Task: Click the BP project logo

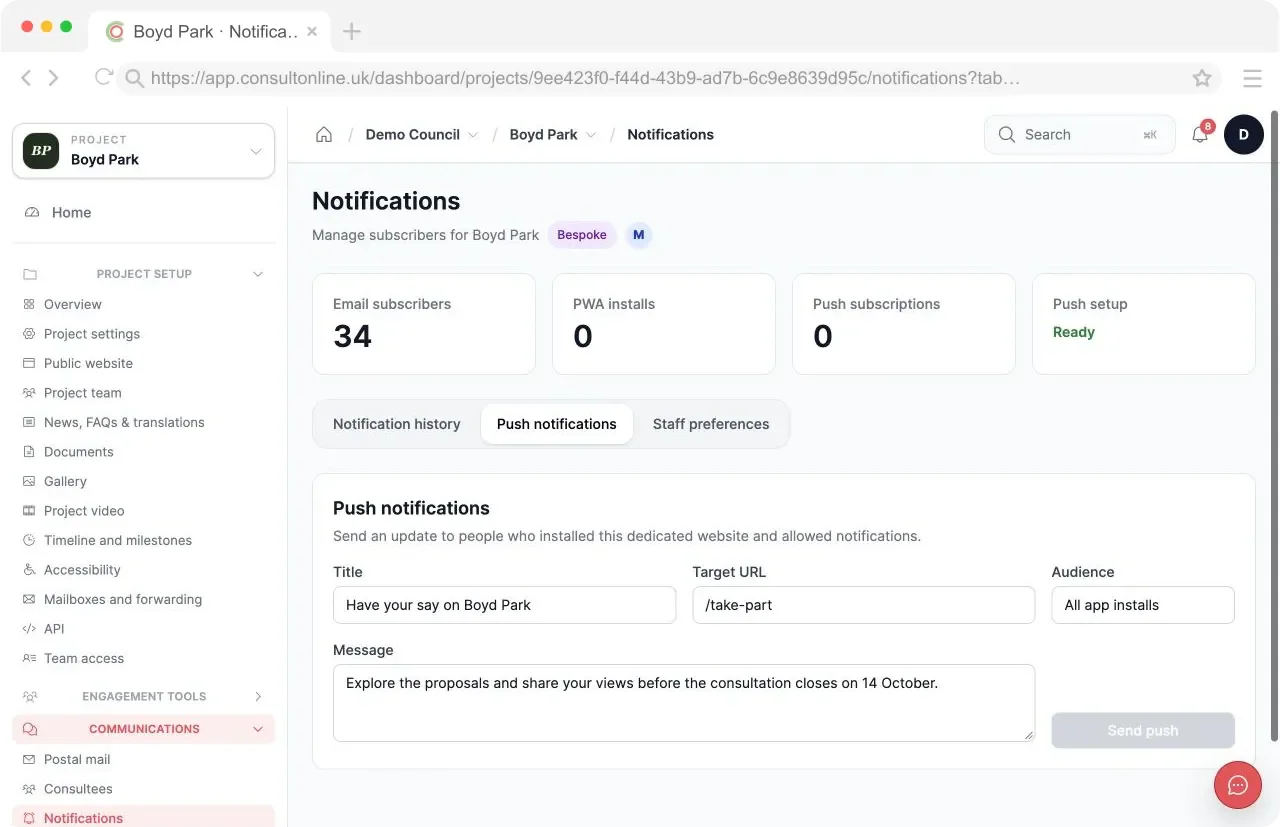Action: tap(41, 151)
